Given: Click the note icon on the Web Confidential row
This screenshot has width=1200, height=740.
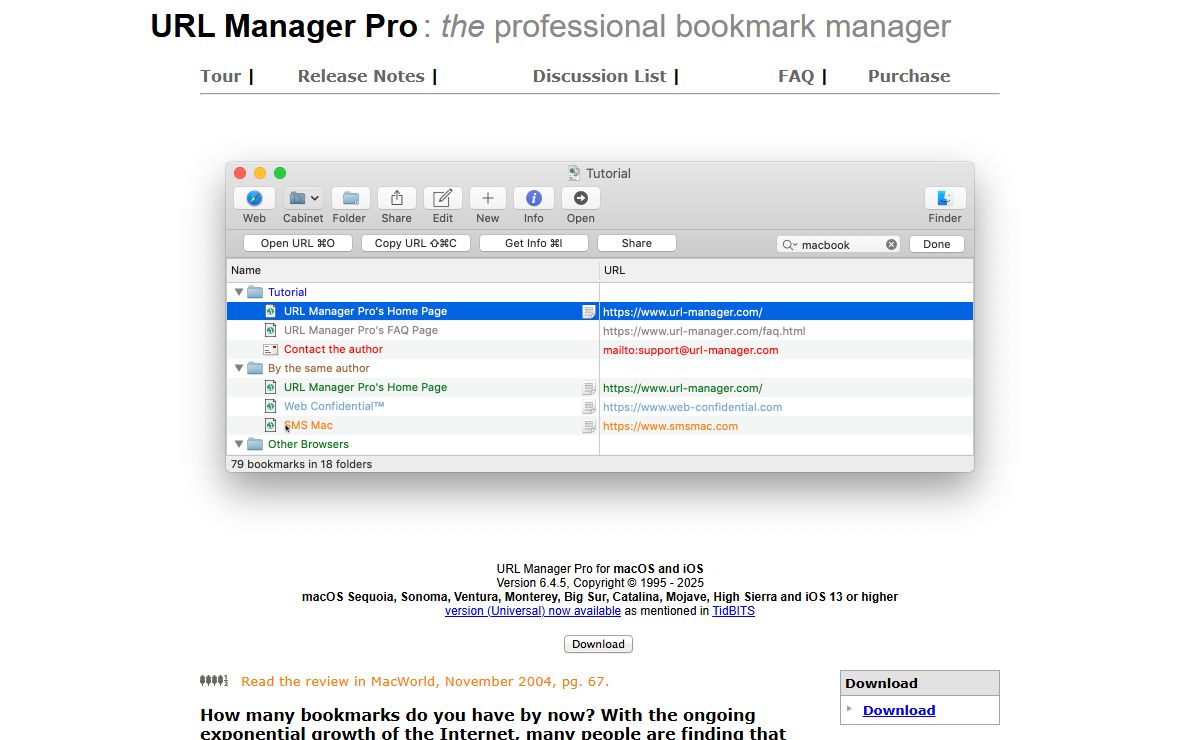Looking at the screenshot, I should 589,407.
